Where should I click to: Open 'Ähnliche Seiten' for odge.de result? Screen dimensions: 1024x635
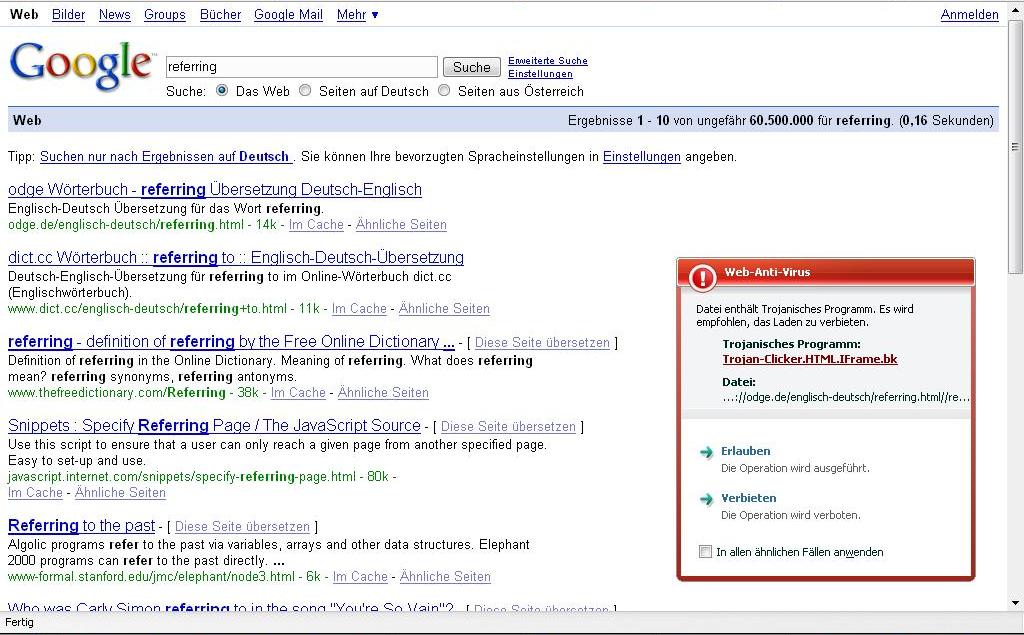click(x=401, y=225)
